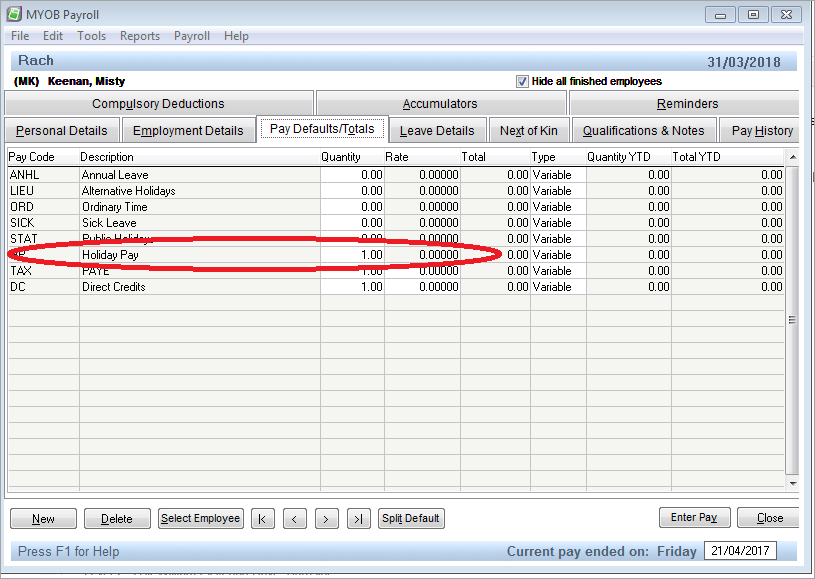The height and width of the screenshot is (579, 815).
Task: Click the grid scrollbar up arrow
Action: click(793, 157)
